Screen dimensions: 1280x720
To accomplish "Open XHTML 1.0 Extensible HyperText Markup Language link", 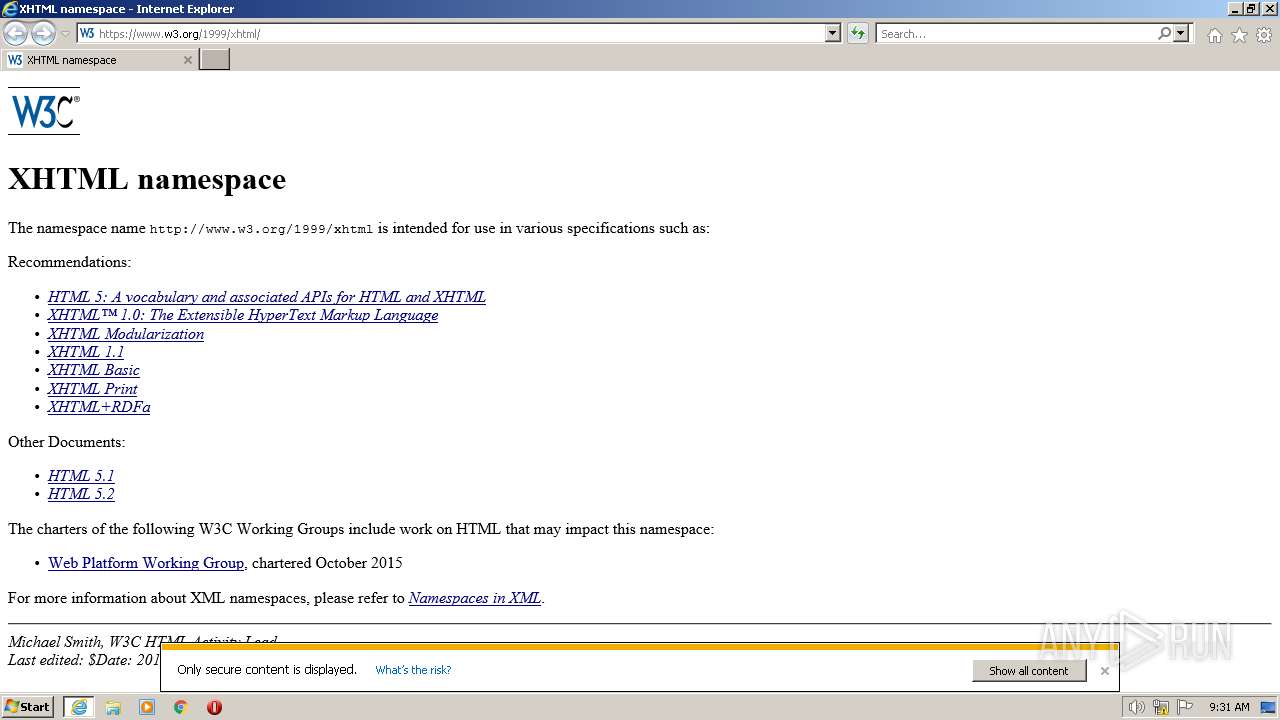I will point(243,315).
